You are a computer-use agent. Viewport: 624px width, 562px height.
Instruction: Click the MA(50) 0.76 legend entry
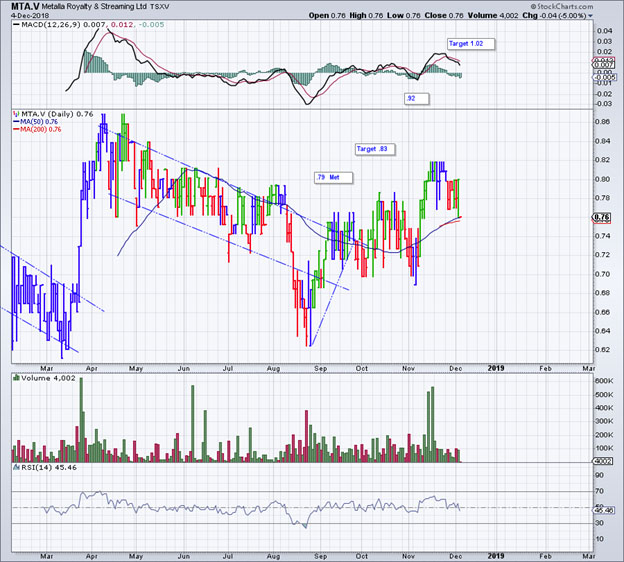pos(35,122)
